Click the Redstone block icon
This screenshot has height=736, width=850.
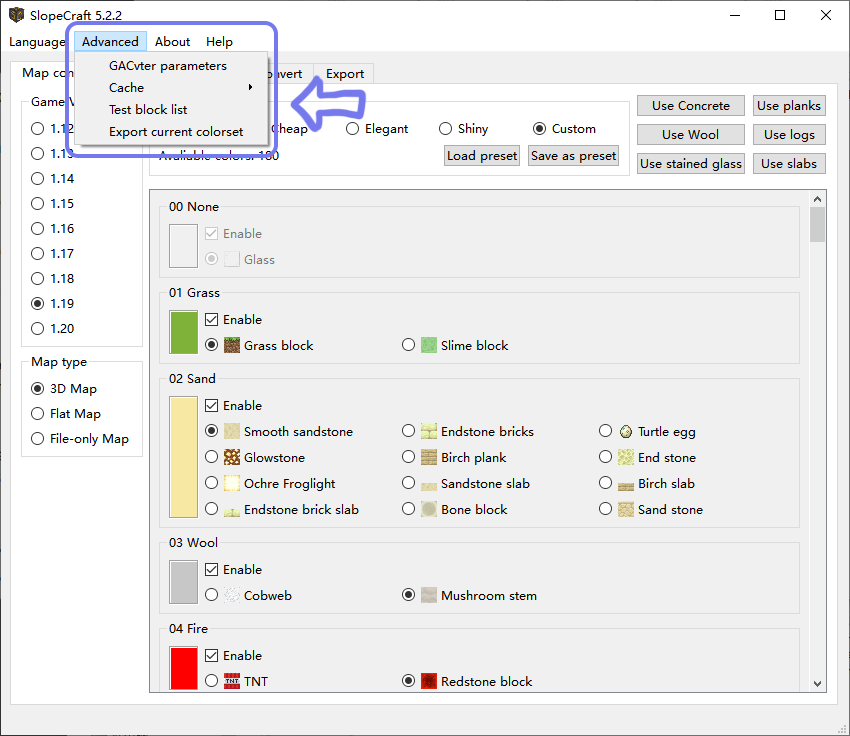pos(429,681)
